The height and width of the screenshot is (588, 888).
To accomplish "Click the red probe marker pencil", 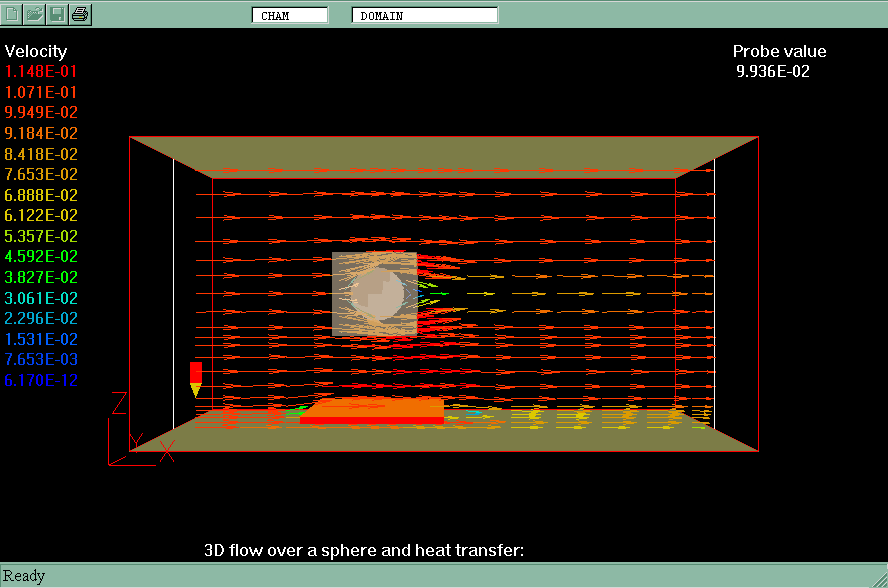I will (x=196, y=378).
